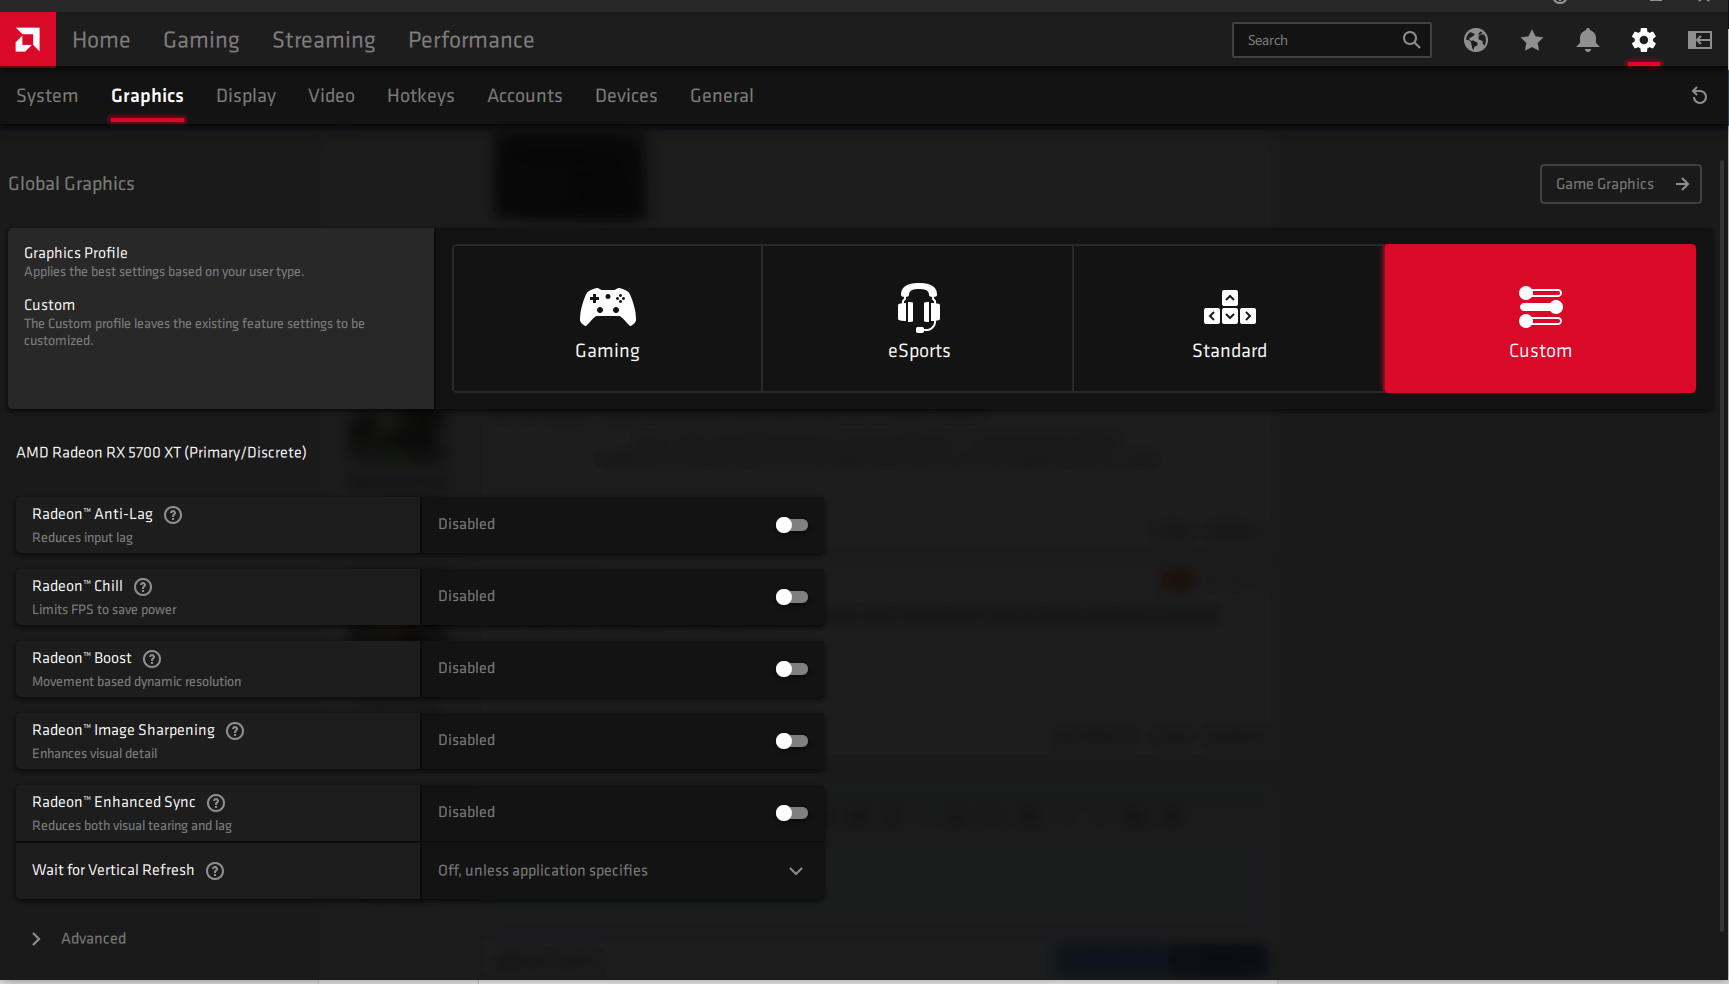Open the web browser globe icon
1729x984 pixels.
(x=1476, y=40)
